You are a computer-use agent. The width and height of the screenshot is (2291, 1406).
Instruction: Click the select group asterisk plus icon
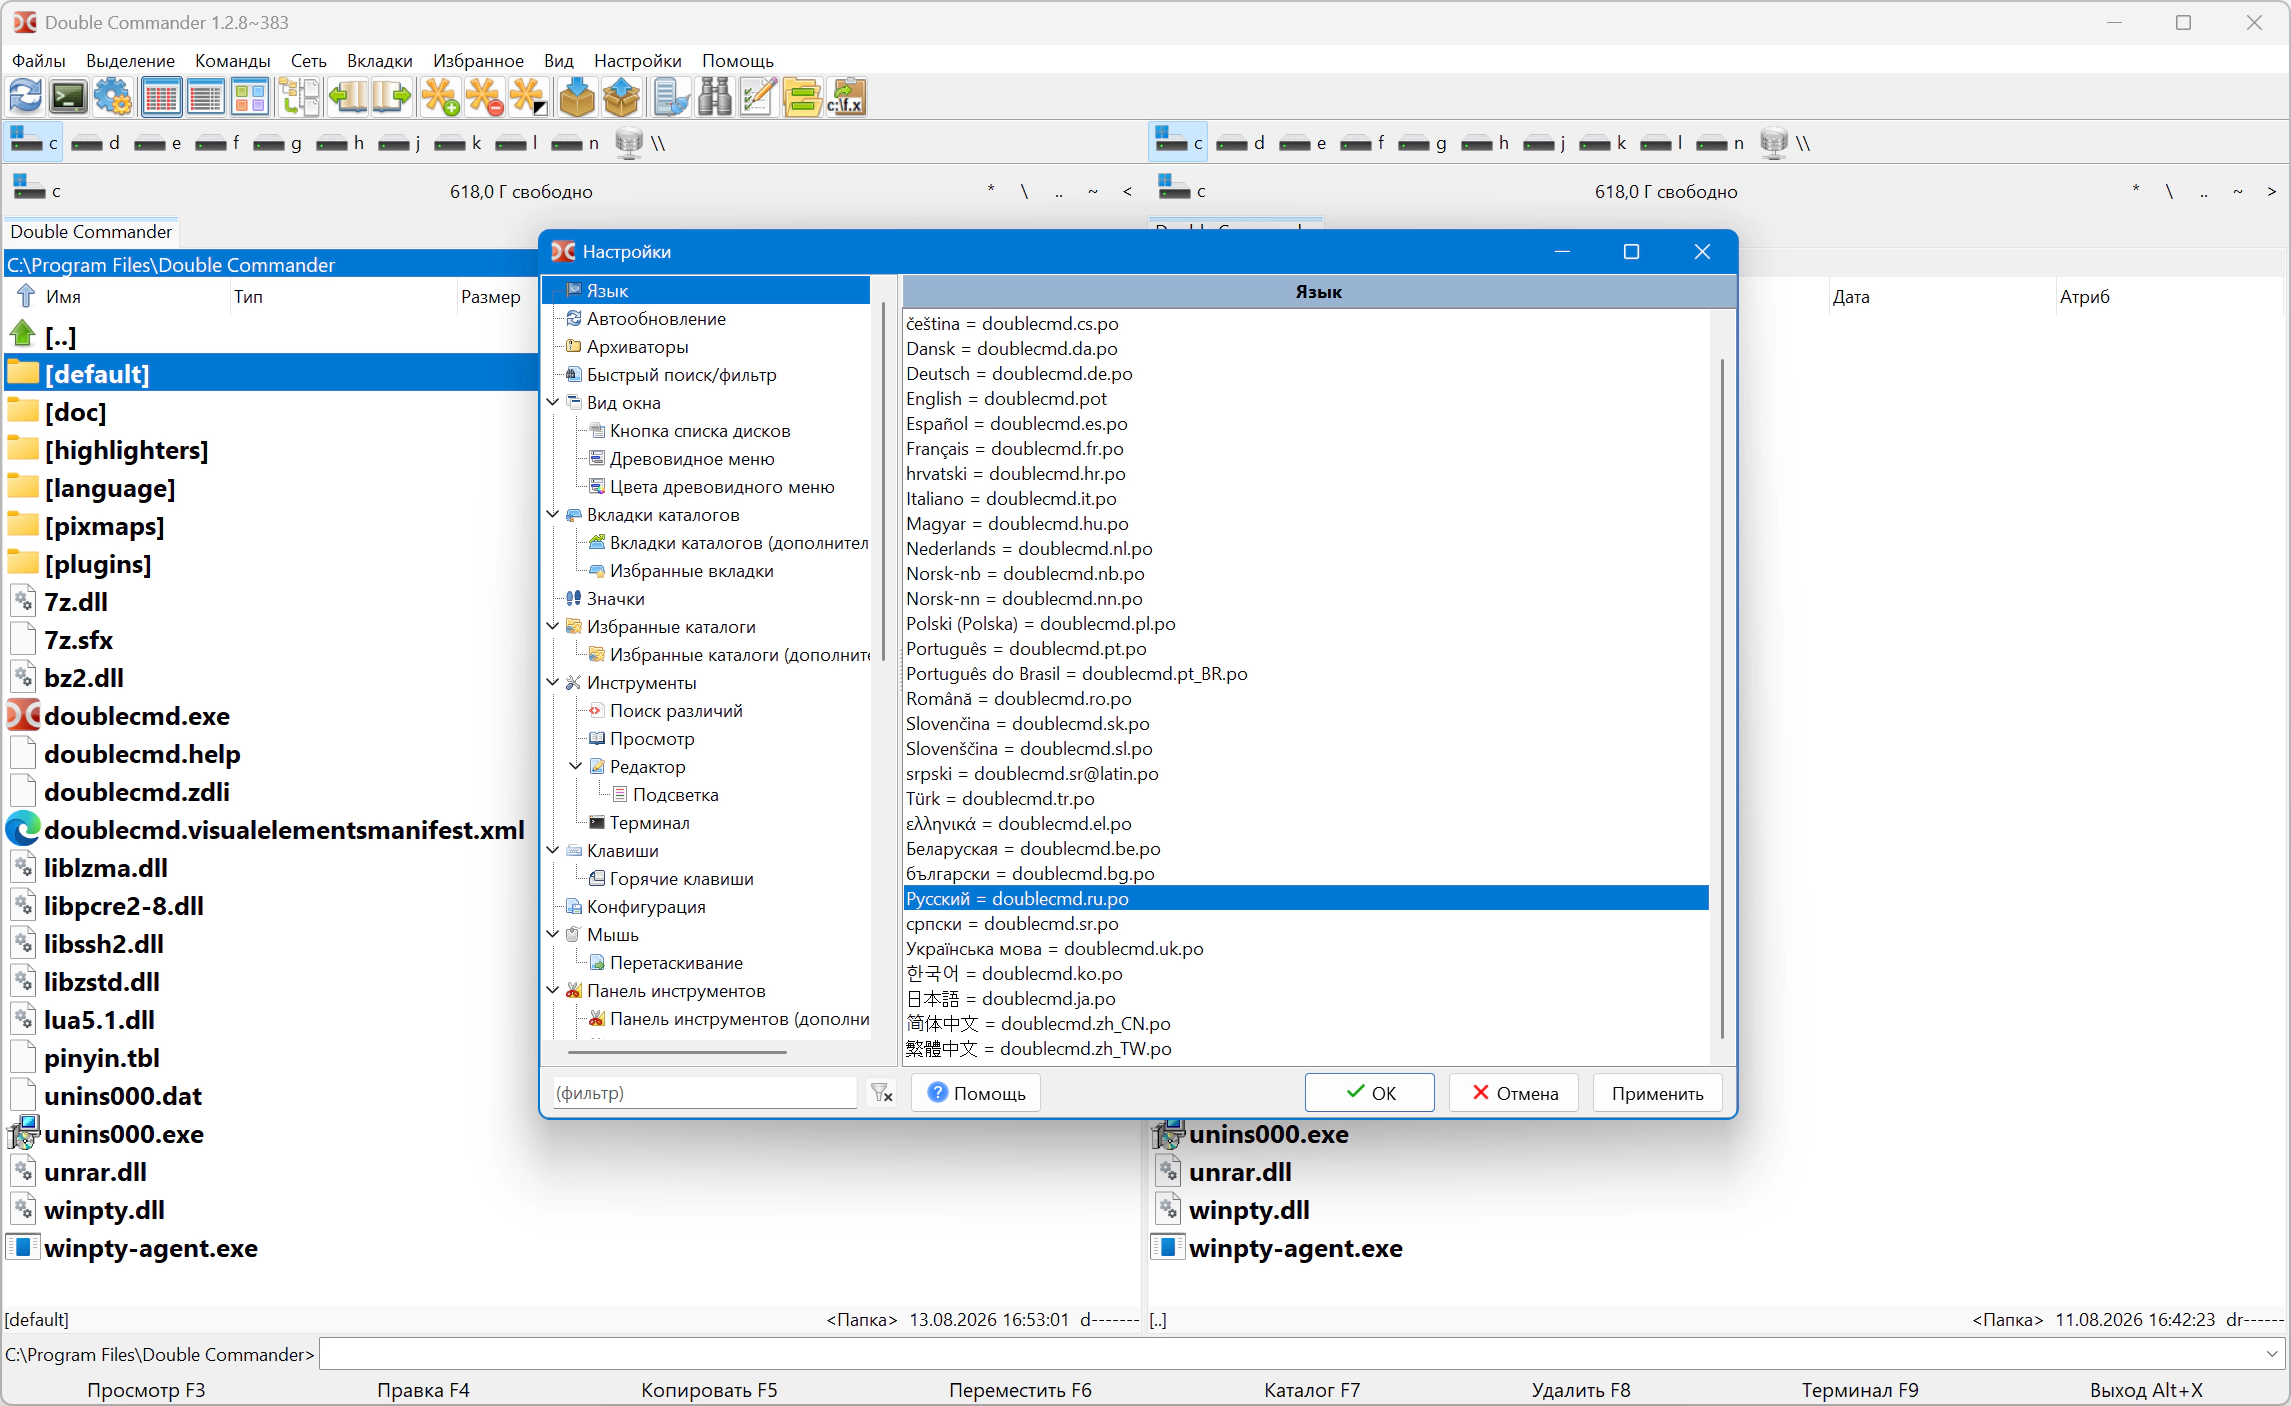[x=440, y=97]
